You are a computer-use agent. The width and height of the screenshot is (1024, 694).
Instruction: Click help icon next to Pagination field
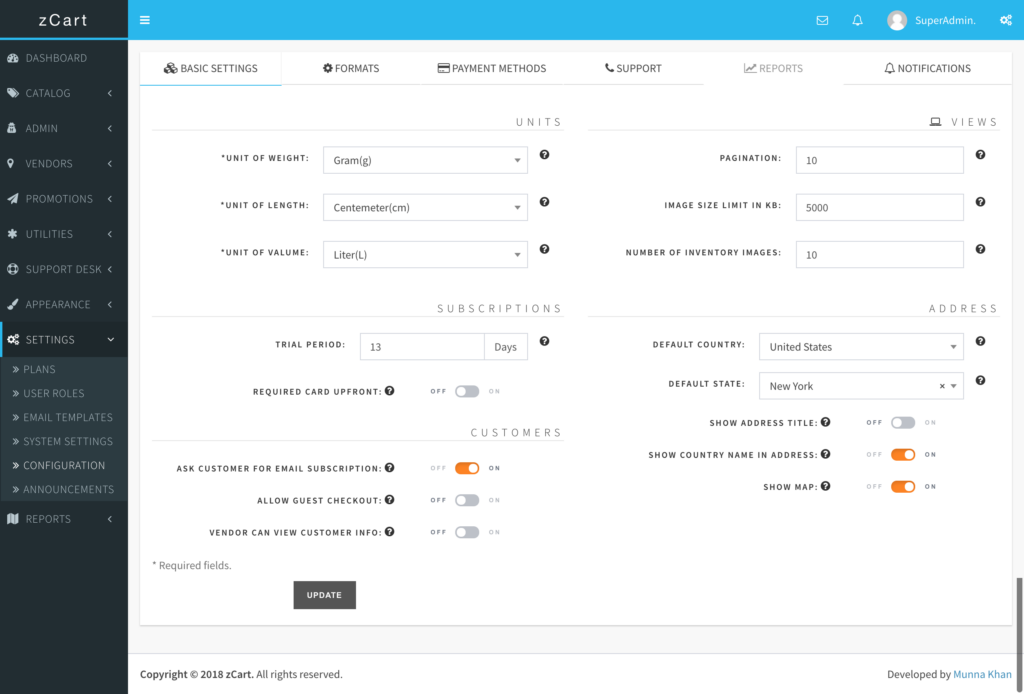[x=980, y=155]
